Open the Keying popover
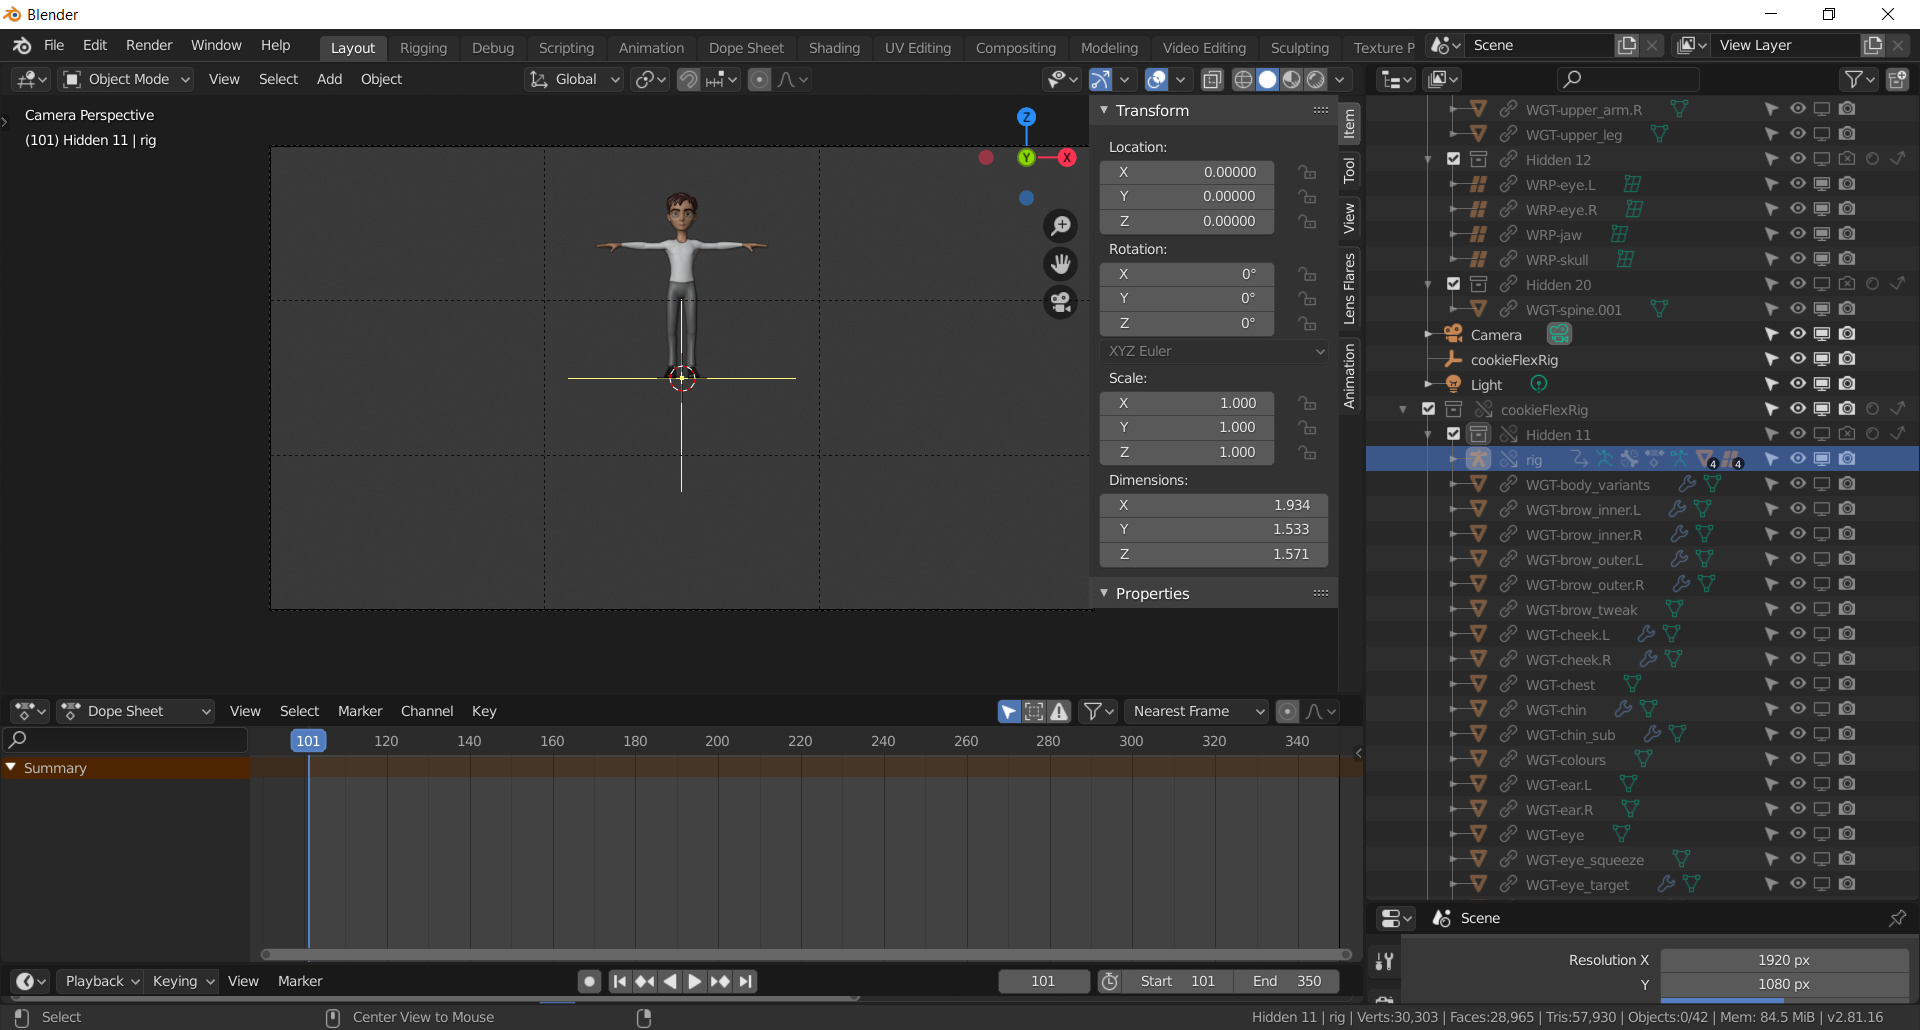 [182, 982]
